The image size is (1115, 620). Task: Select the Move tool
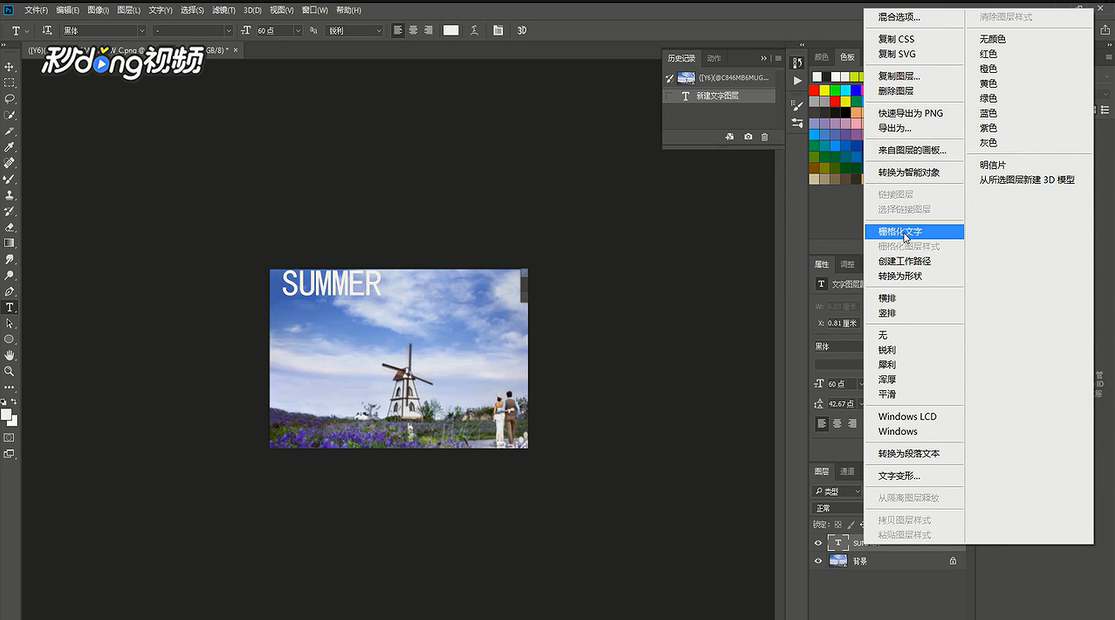[x=9, y=67]
